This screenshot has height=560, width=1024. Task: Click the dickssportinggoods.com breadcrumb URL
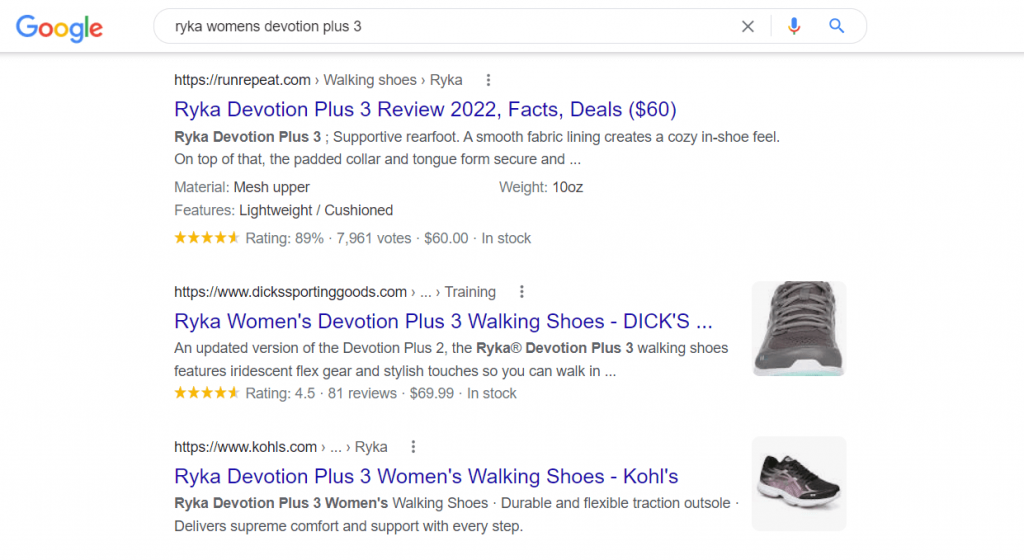(x=334, y=292)
